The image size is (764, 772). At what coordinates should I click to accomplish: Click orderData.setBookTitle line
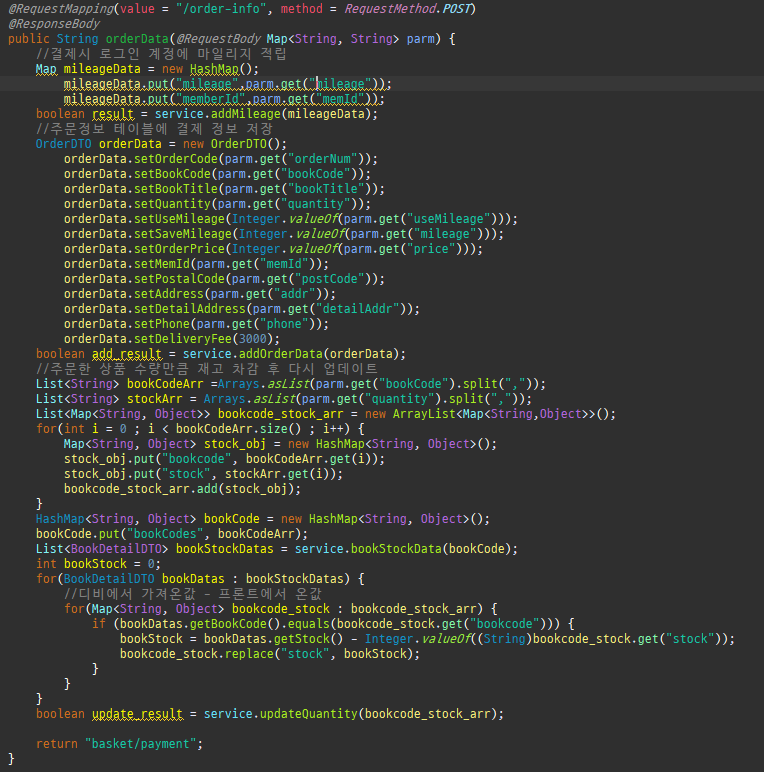tap(224, 189)
